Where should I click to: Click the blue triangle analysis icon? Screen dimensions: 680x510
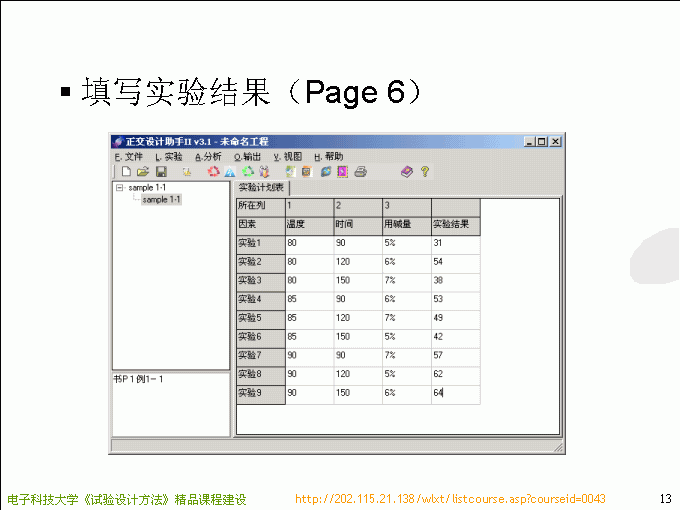pos(230,172)
